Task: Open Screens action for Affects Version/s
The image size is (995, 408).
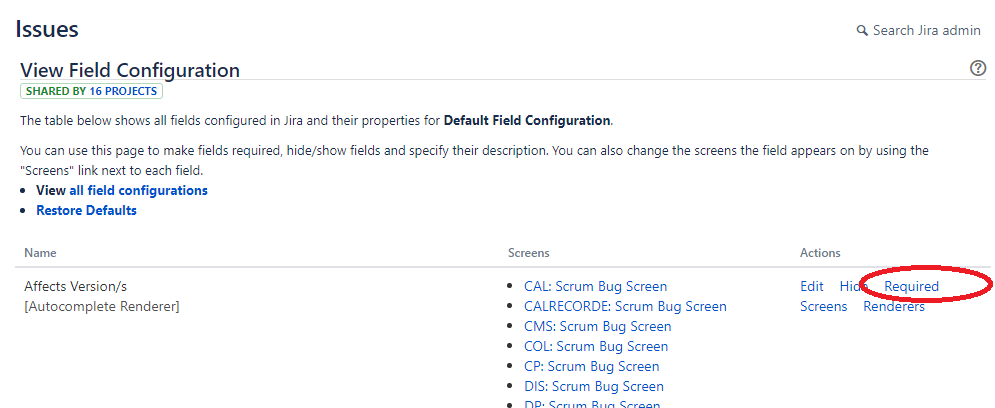Action: pyautogui.click(x=823, y=306)
